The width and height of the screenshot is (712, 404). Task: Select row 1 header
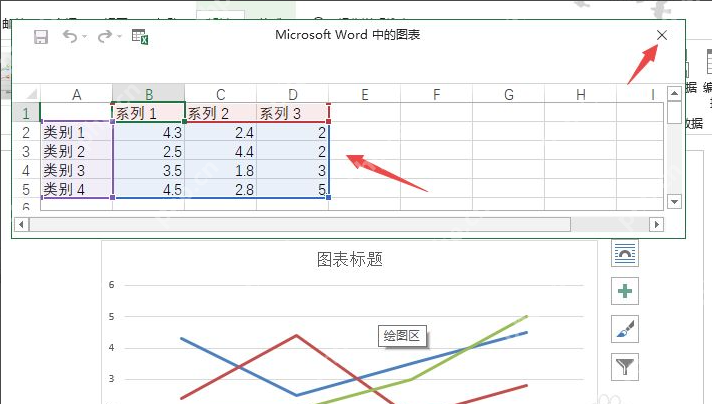[x=26, y=113]
